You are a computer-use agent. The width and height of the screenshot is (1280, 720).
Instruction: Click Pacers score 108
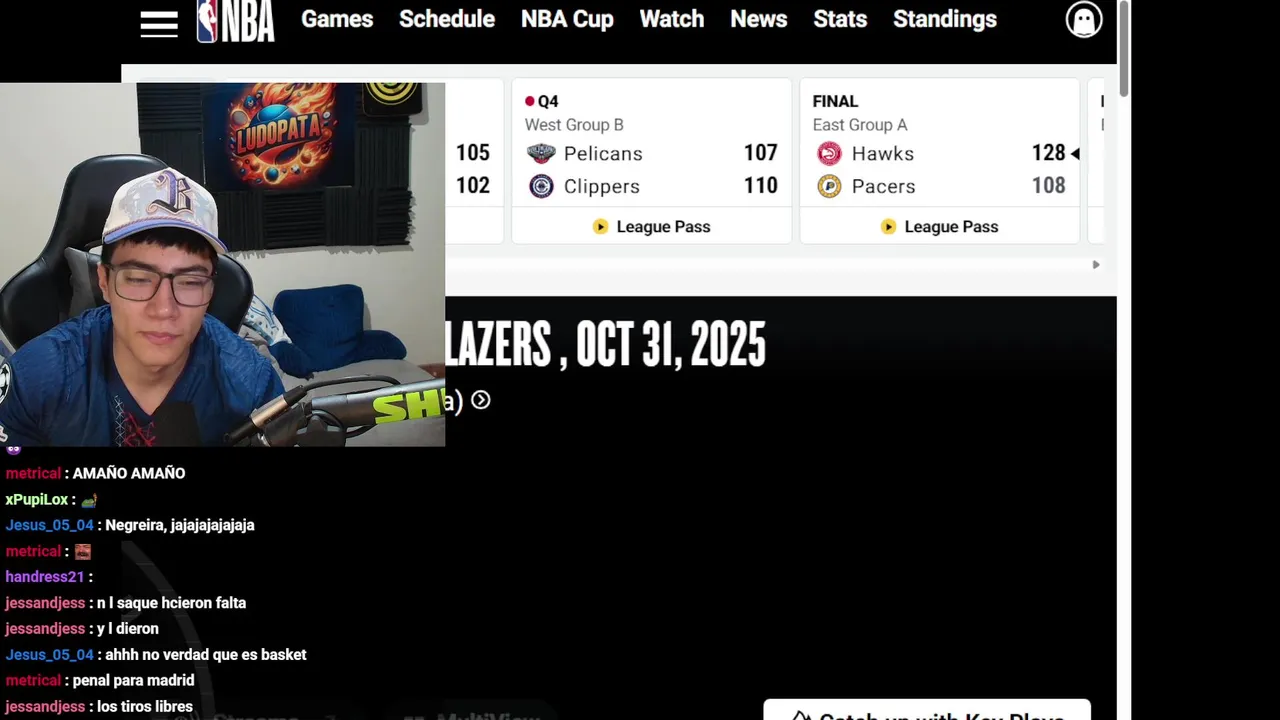tap(1048, 186)
